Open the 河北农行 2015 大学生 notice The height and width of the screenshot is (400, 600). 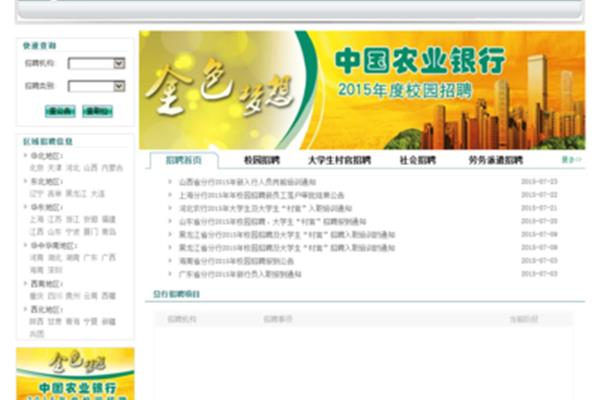[x=265, y=209]
